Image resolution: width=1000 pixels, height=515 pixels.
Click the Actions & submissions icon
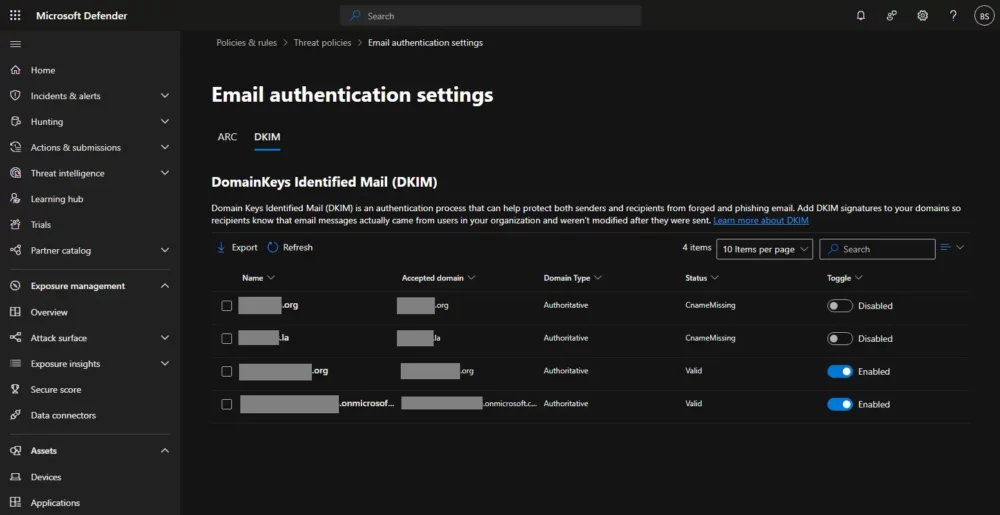pyautogui.click(x=15, y=147)
